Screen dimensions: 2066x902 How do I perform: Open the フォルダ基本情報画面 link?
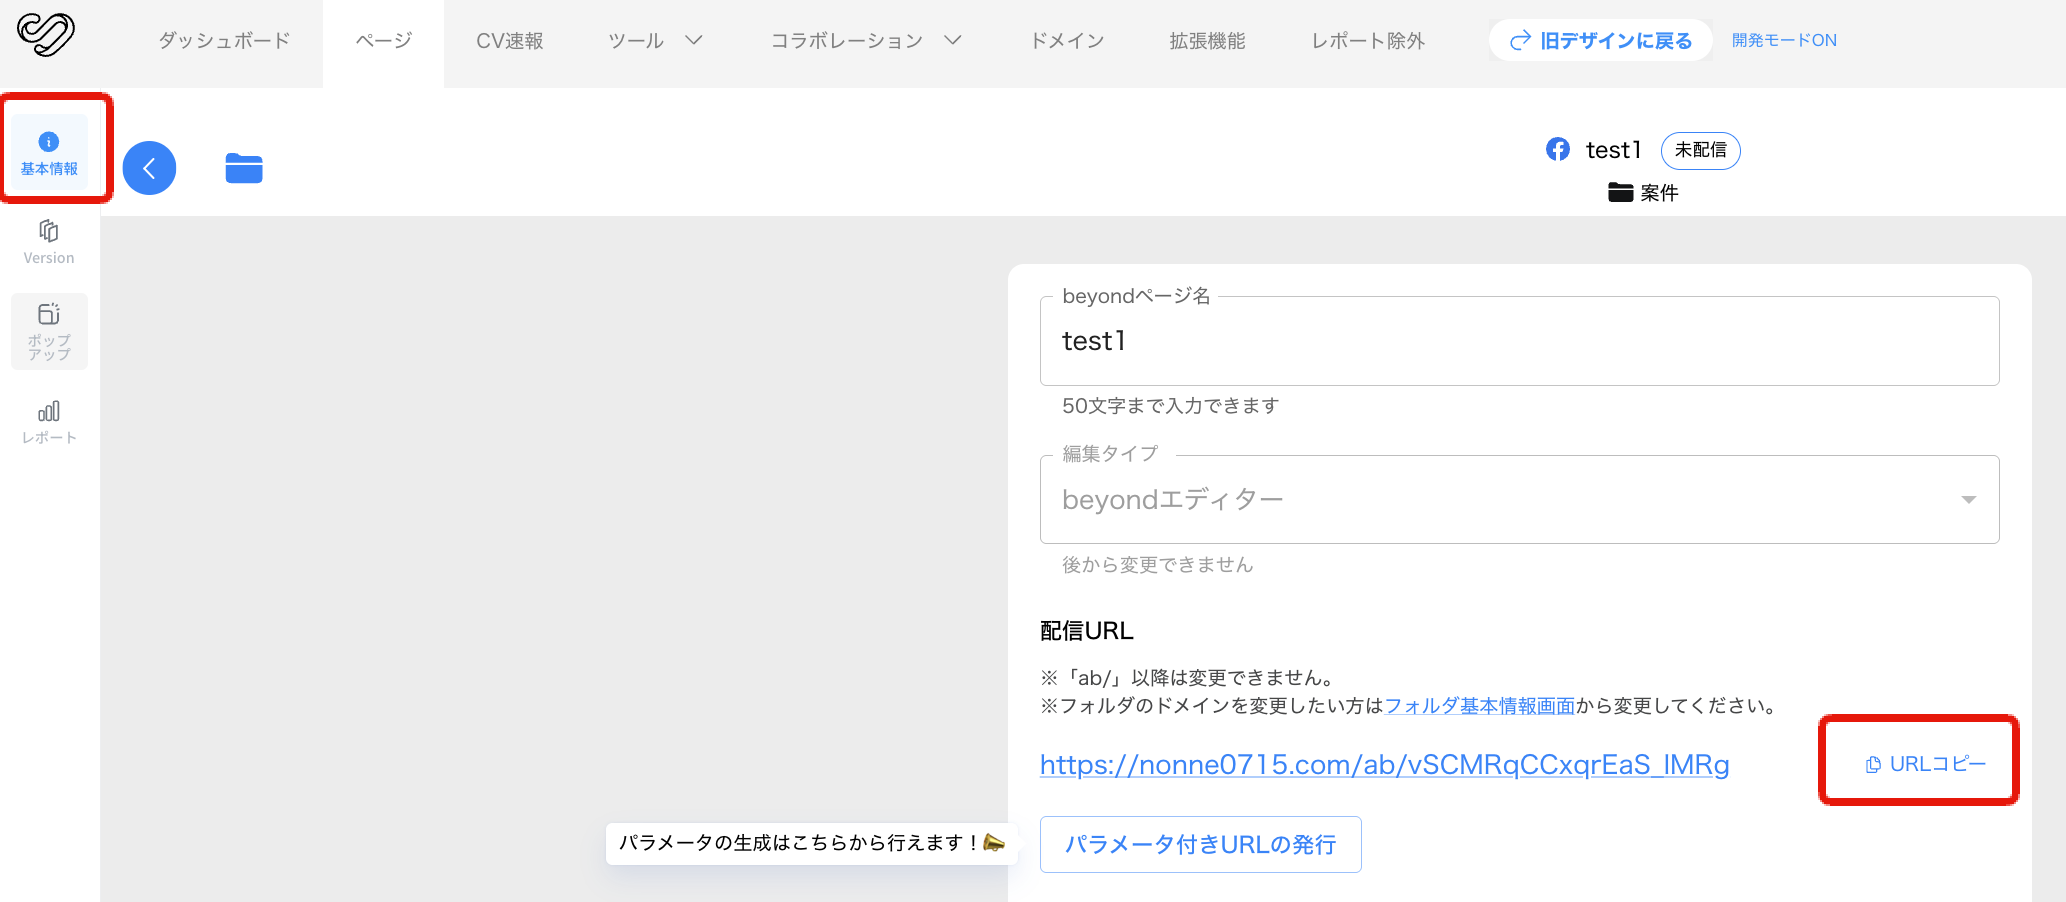(1479, 706)
